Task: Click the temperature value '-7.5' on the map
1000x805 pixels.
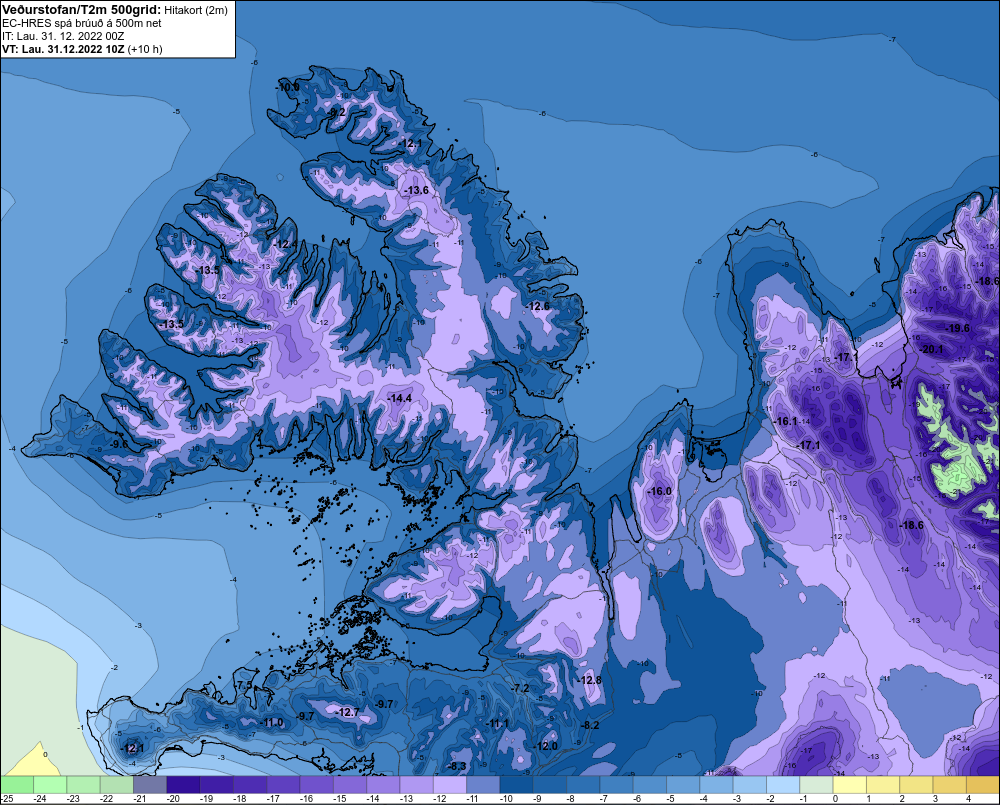Action: (x=244, y=686)
